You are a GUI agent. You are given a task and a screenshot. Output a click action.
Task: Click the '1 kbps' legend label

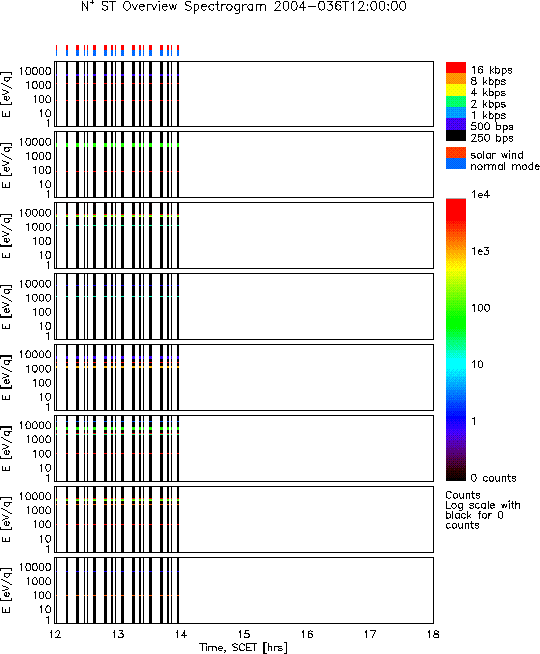pyautogui.click(x=488, y=115)
